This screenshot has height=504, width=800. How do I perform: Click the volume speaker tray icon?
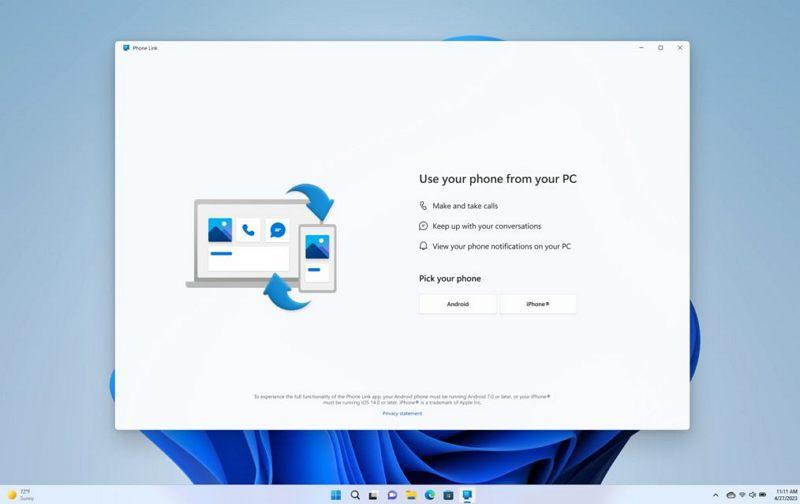pos(752,495)
